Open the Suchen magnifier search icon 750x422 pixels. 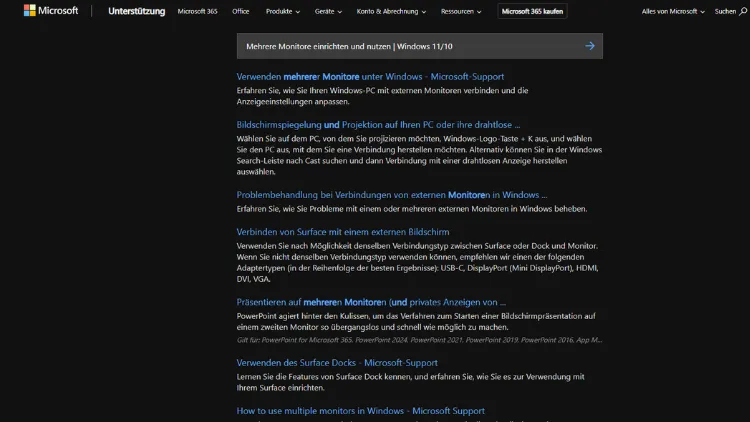(743, 11)
